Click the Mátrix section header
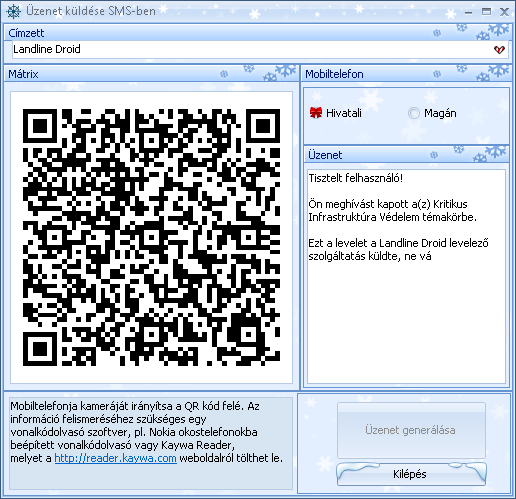 pyautogui.click(x=152, y=74)
